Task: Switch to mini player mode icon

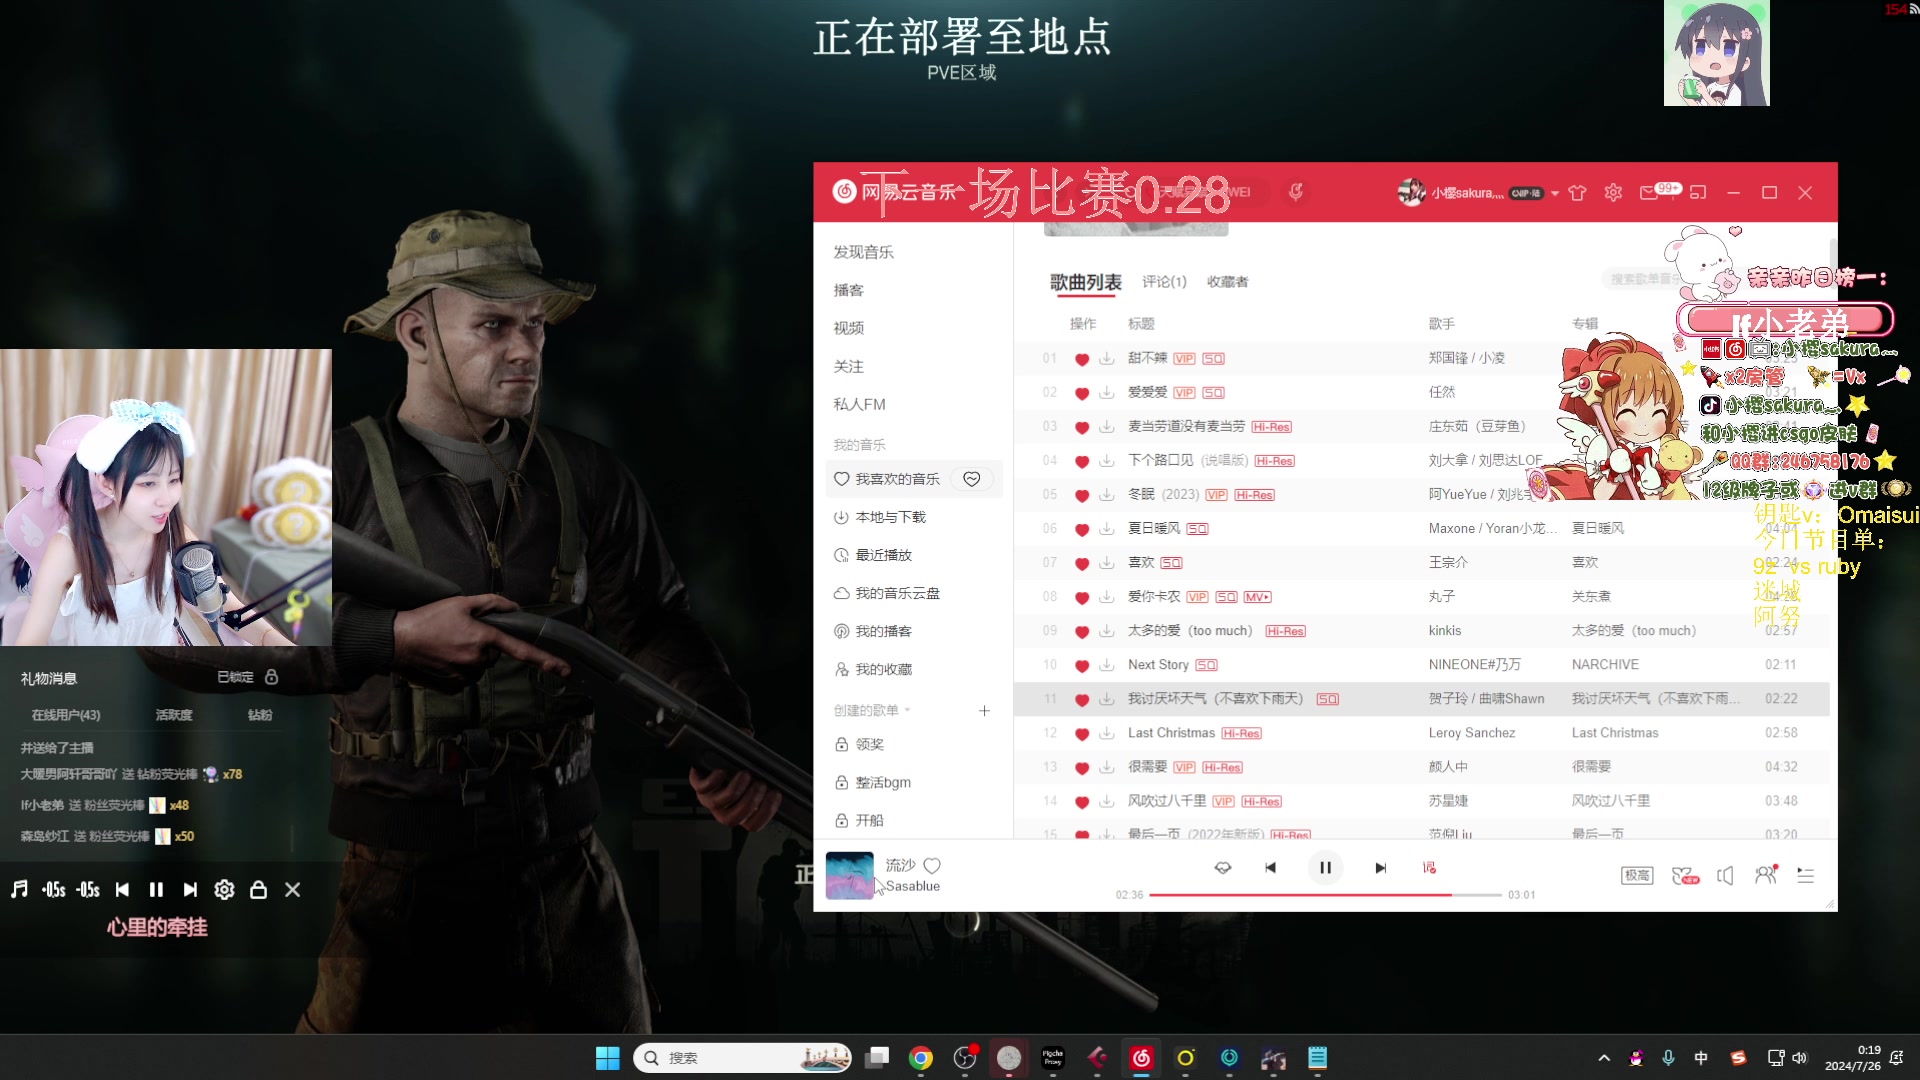Action: pyautogui.click(x=1698, y=193)
